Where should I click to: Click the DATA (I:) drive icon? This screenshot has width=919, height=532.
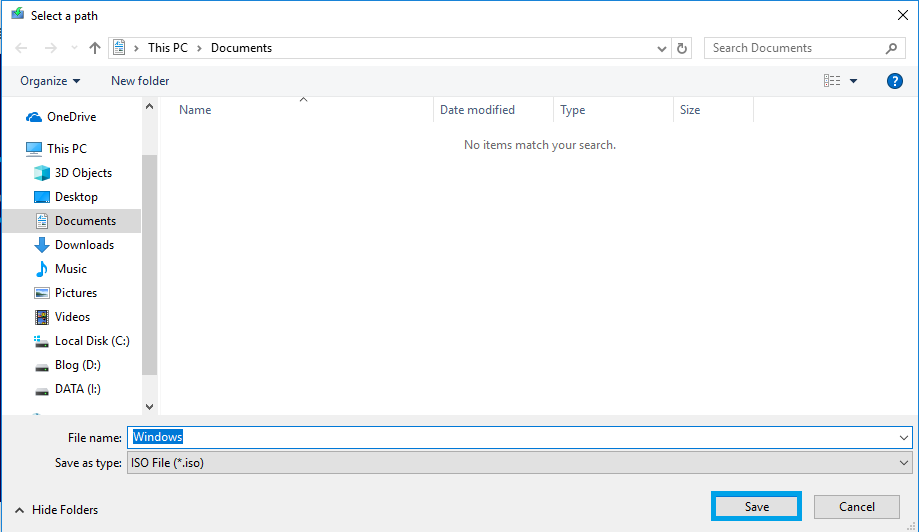[x=42, y=391]
